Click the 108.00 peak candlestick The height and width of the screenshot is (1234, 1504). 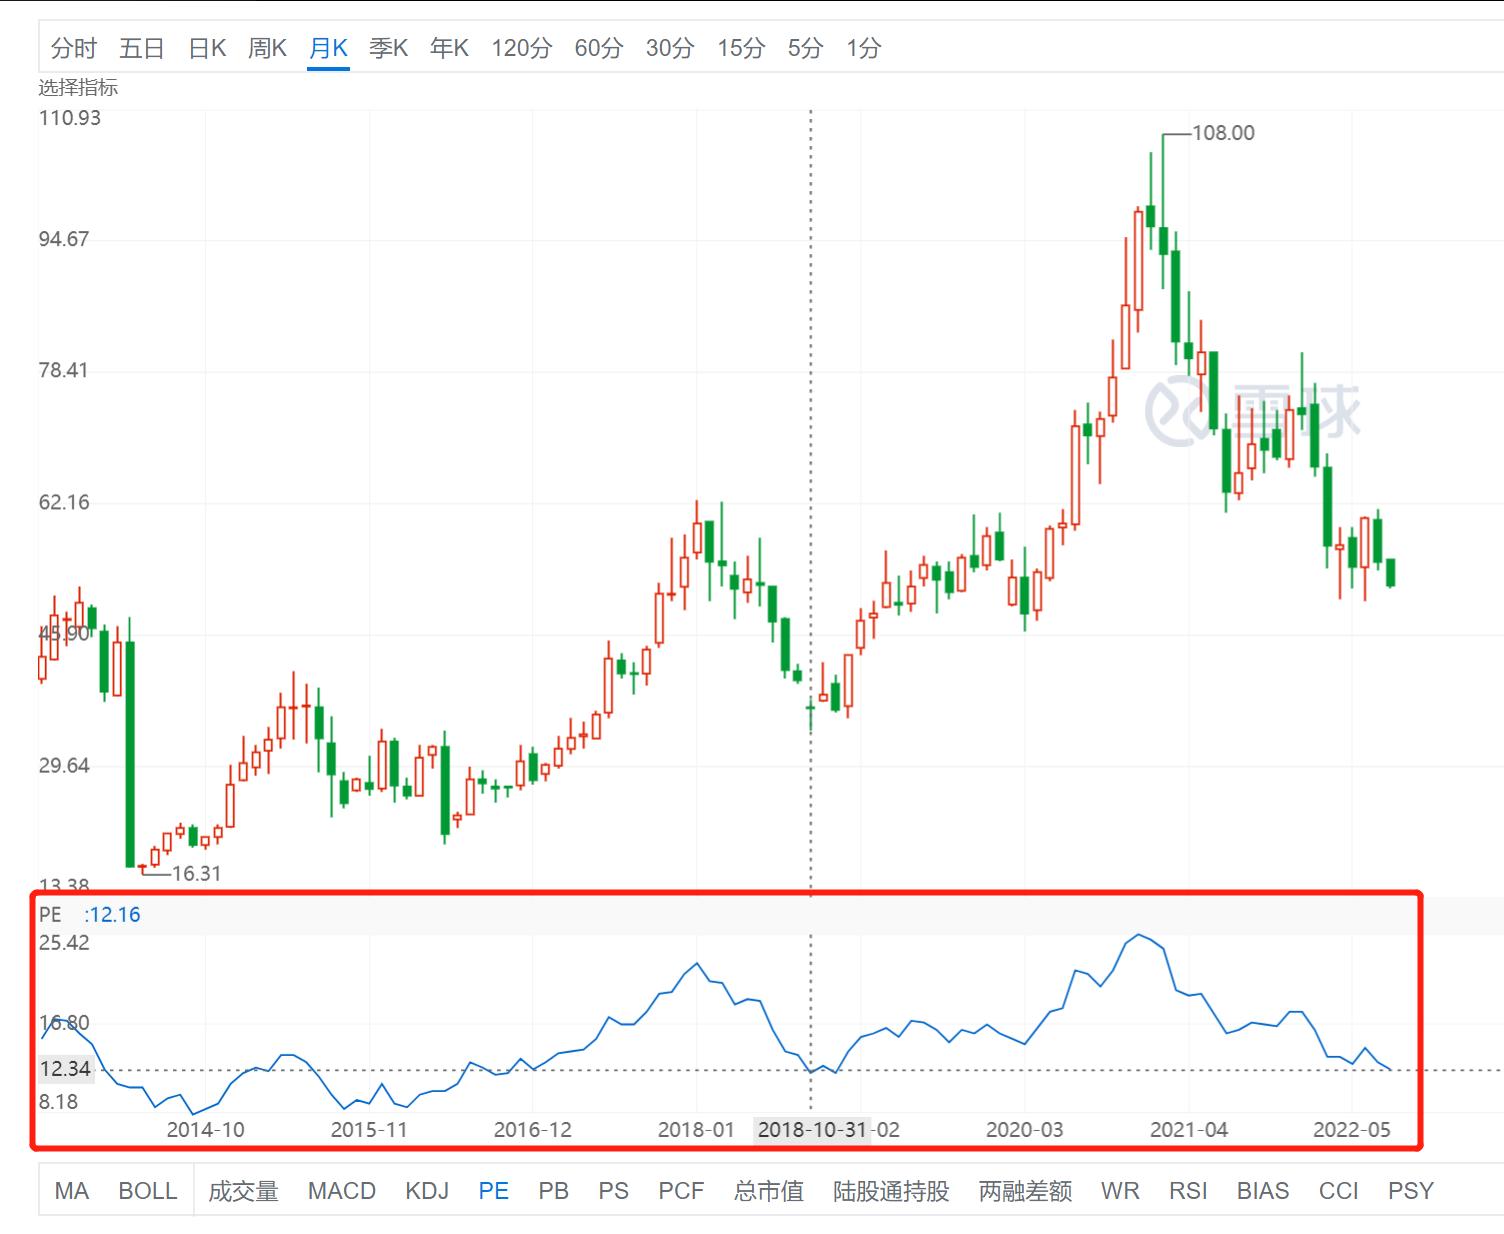[x=1163, y=240]
